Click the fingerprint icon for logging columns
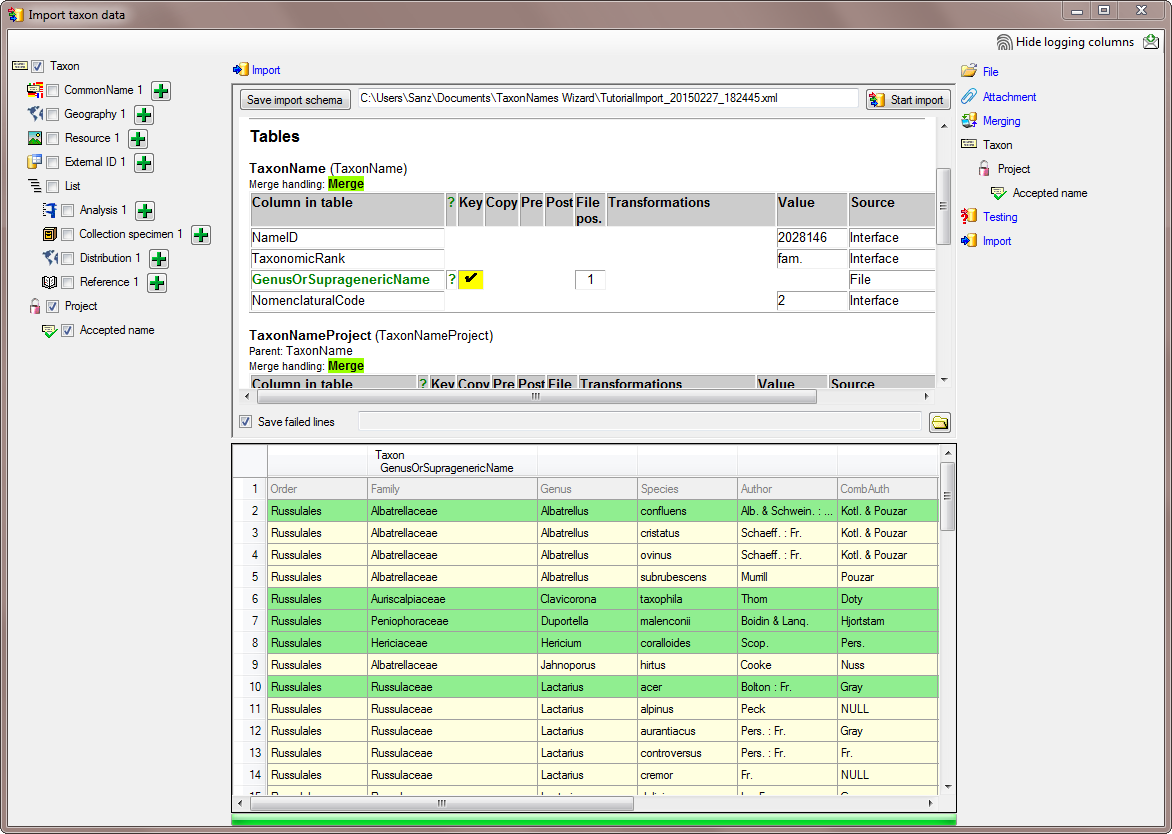This screenshot has width=1172, height=834. [1004, 42]
